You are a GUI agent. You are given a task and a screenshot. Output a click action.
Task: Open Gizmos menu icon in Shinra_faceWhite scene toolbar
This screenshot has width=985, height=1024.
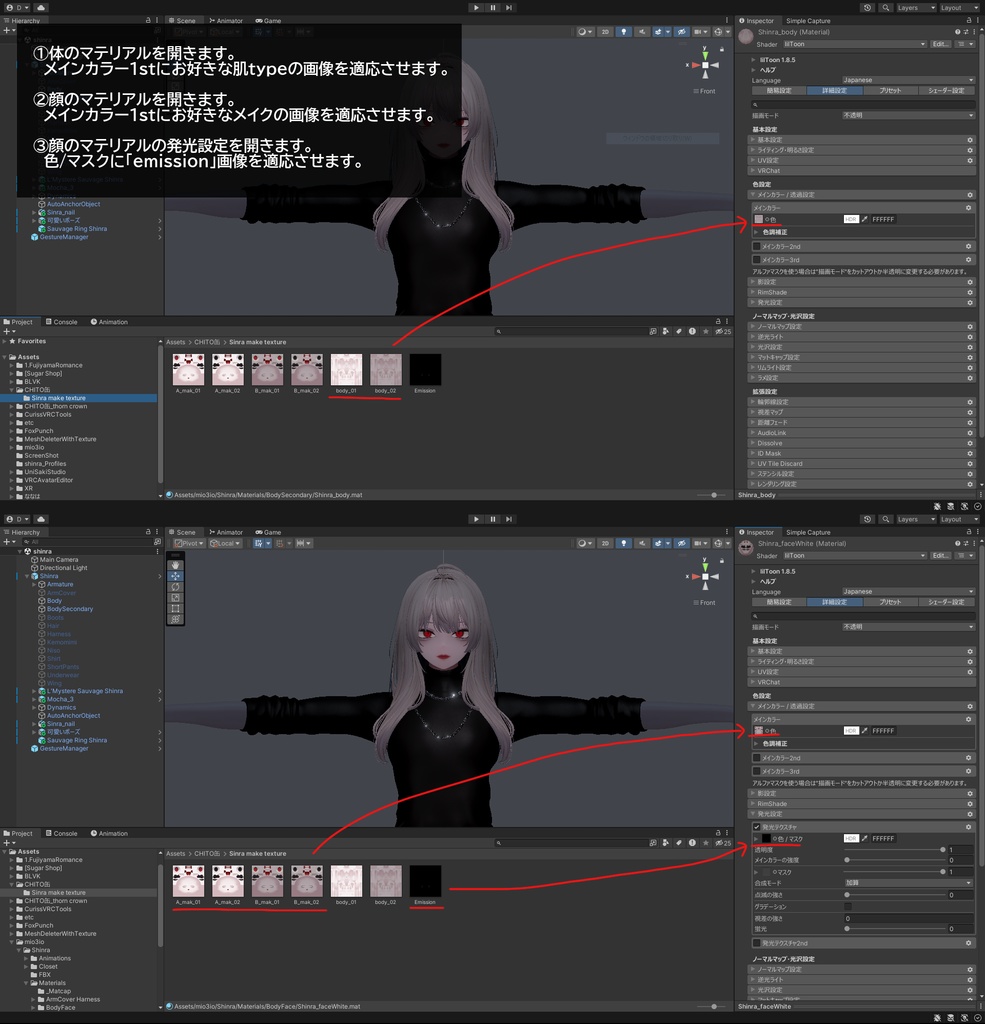point(720,543)
